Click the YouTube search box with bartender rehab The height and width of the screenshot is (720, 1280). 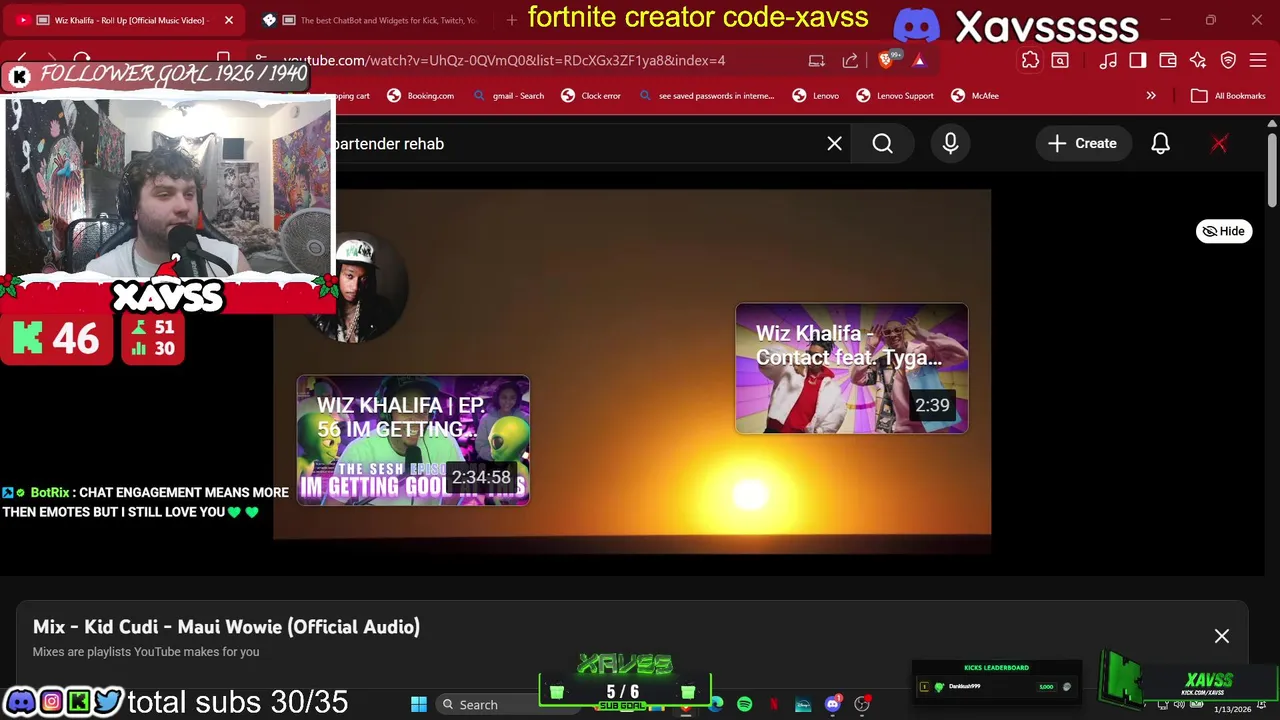[x=575, y=143]
